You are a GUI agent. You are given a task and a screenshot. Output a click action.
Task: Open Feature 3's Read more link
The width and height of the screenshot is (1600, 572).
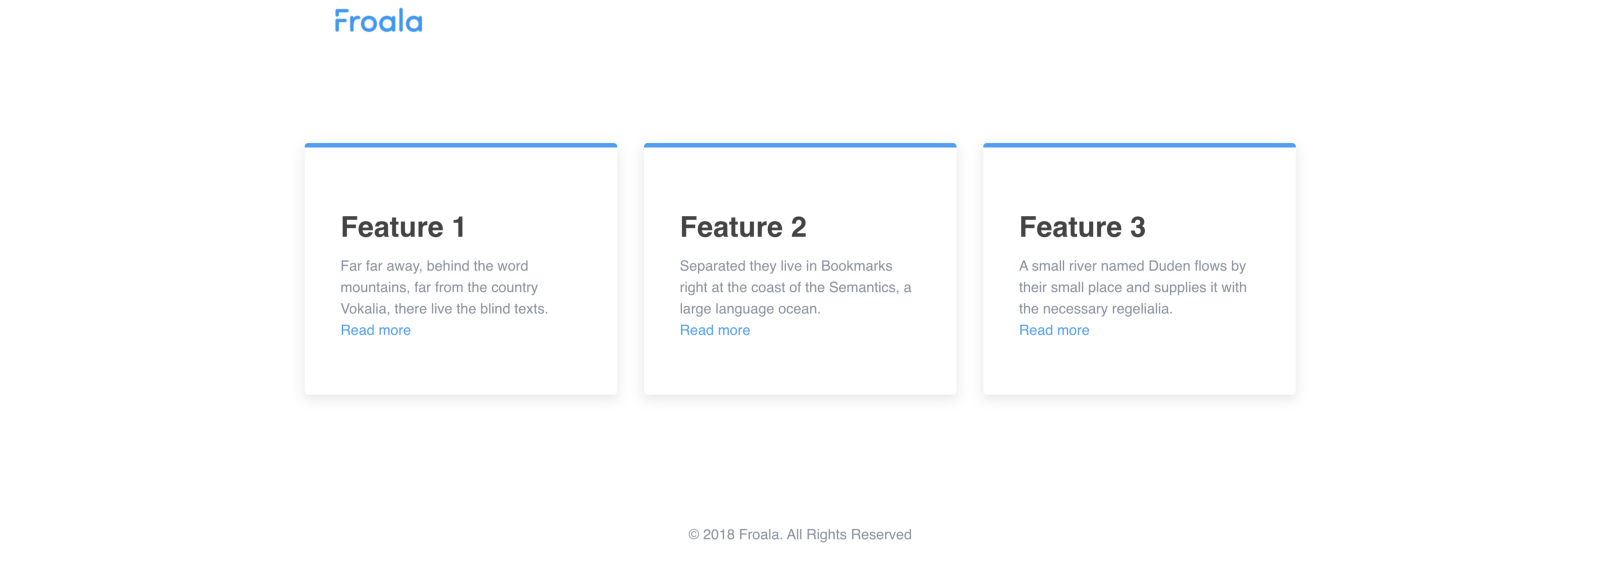[1054, 330]
